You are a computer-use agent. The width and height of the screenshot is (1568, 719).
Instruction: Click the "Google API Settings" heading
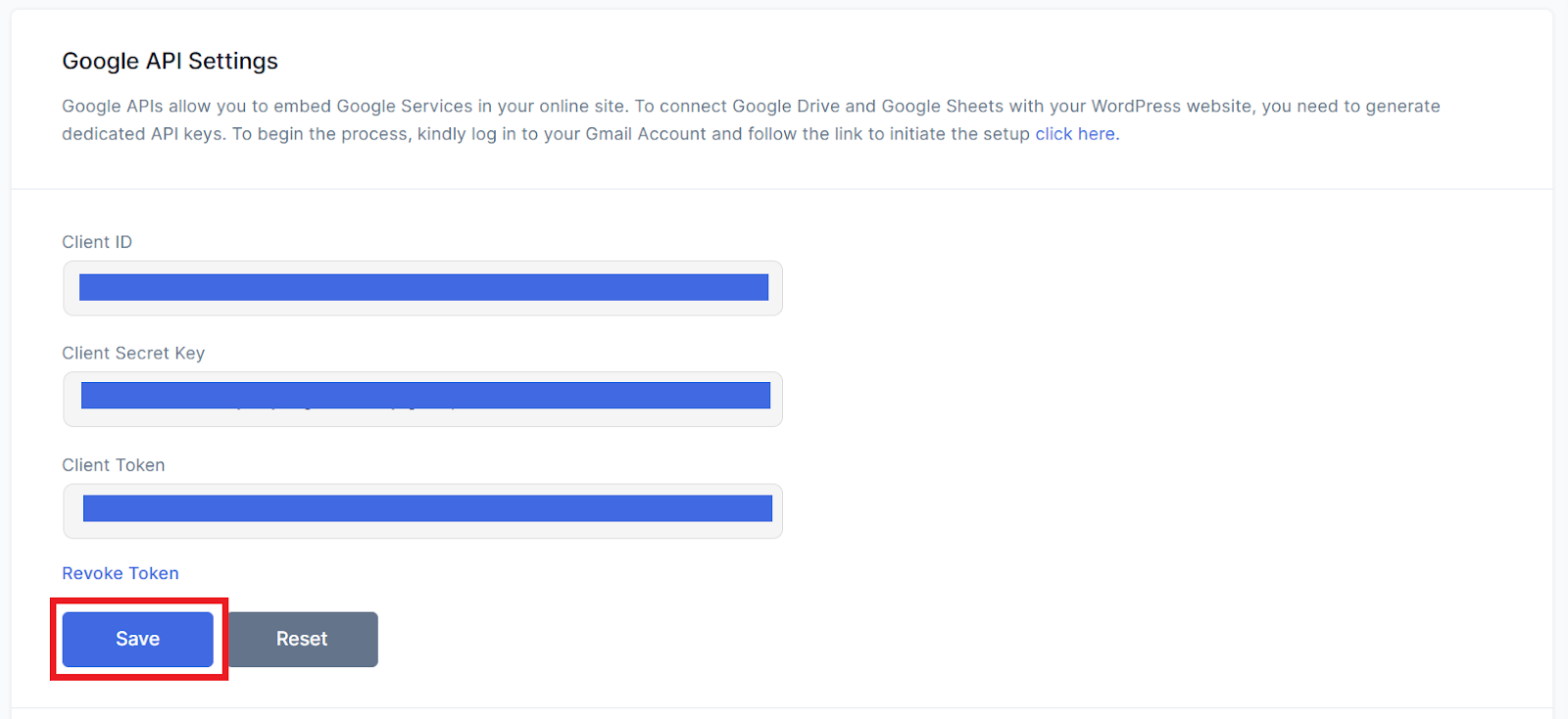click(170, 61)
